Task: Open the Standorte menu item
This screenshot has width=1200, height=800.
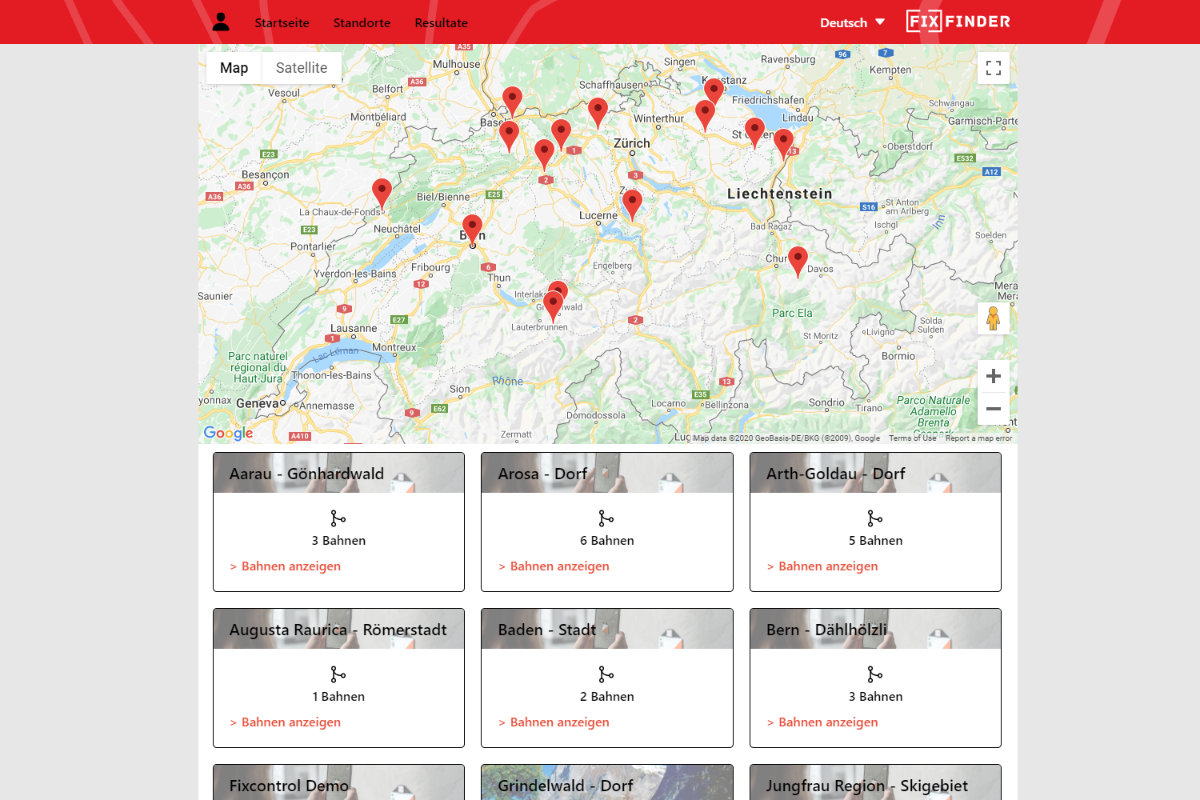Action: pyautogui.click(x=362, y=23)
